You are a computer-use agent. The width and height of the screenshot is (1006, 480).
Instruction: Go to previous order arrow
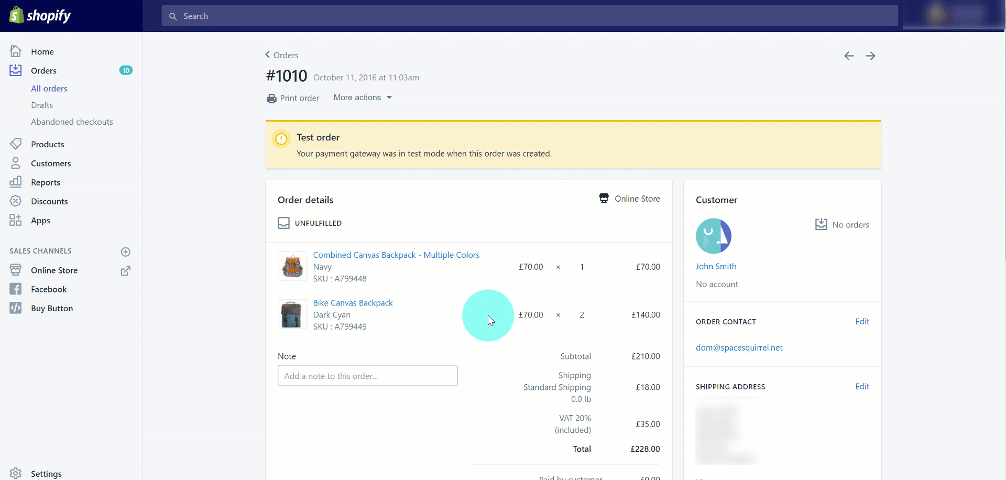click(x=849, y=56)
